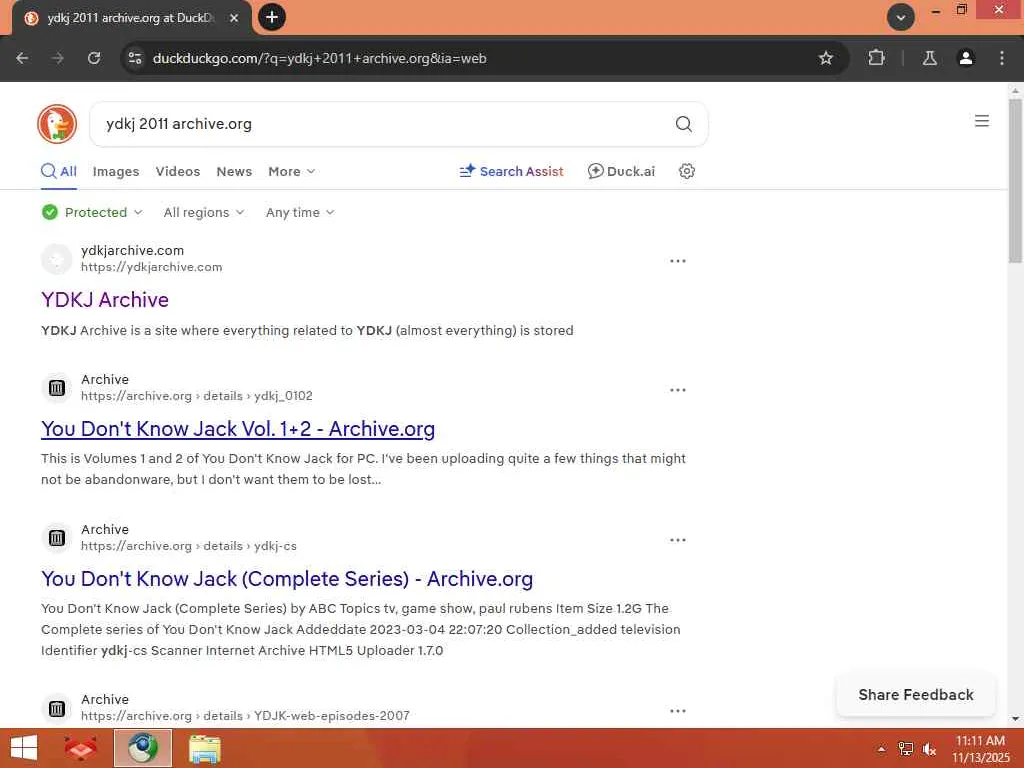Go forward in browser history
The image size is (1024, 768).
[x=58, y=58]
